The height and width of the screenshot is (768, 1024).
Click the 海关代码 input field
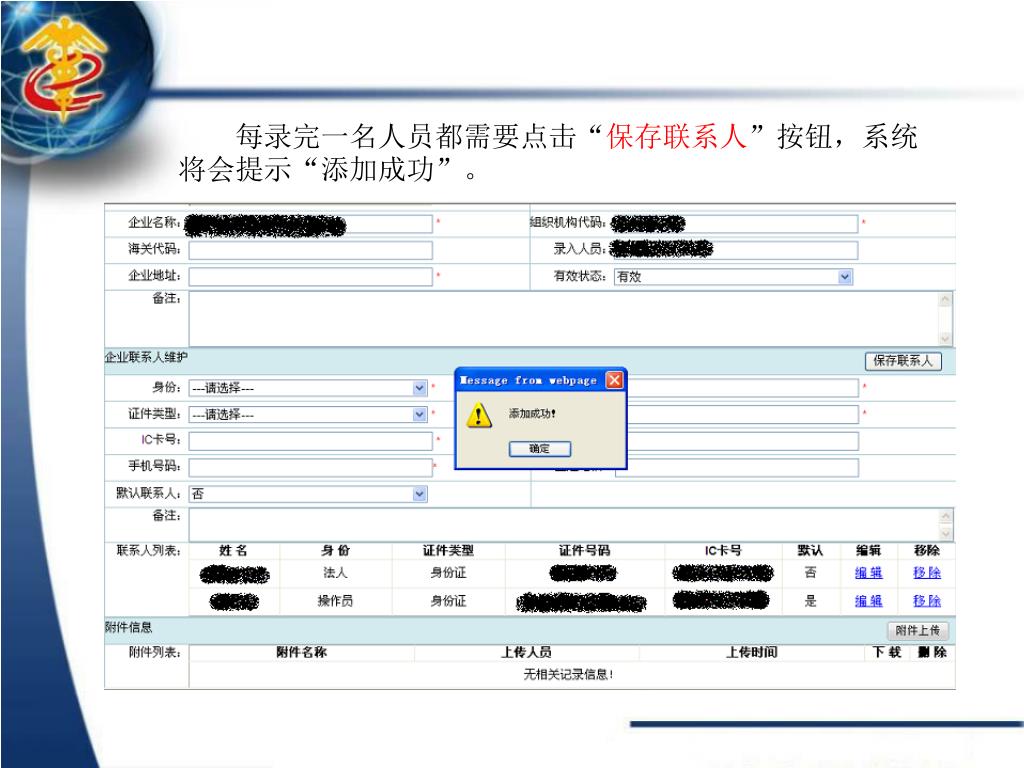(x=310, y=250)
